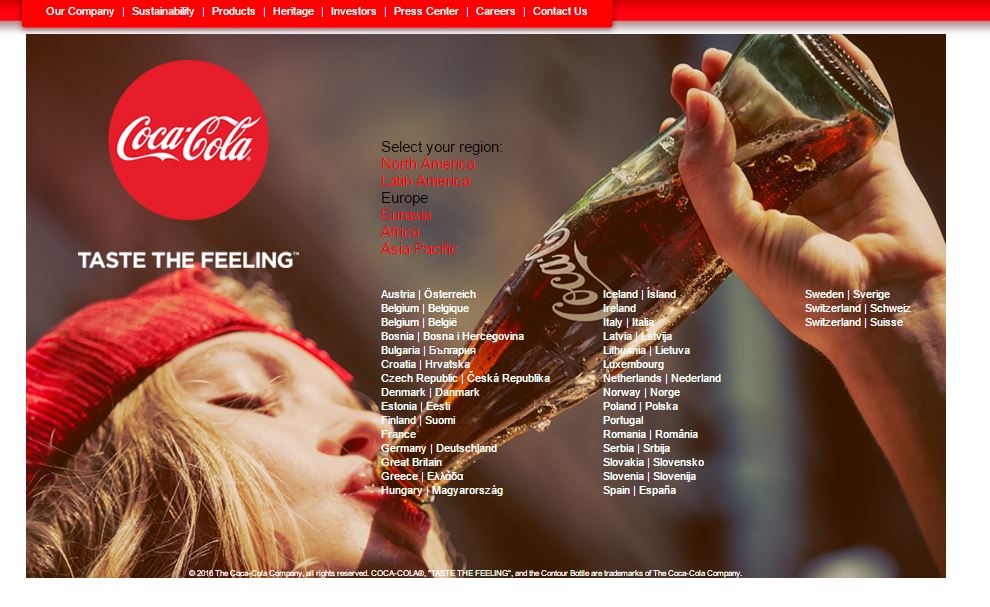Go to the Products page
Viewport: 990px width, 607px height.
pos(233,11)
